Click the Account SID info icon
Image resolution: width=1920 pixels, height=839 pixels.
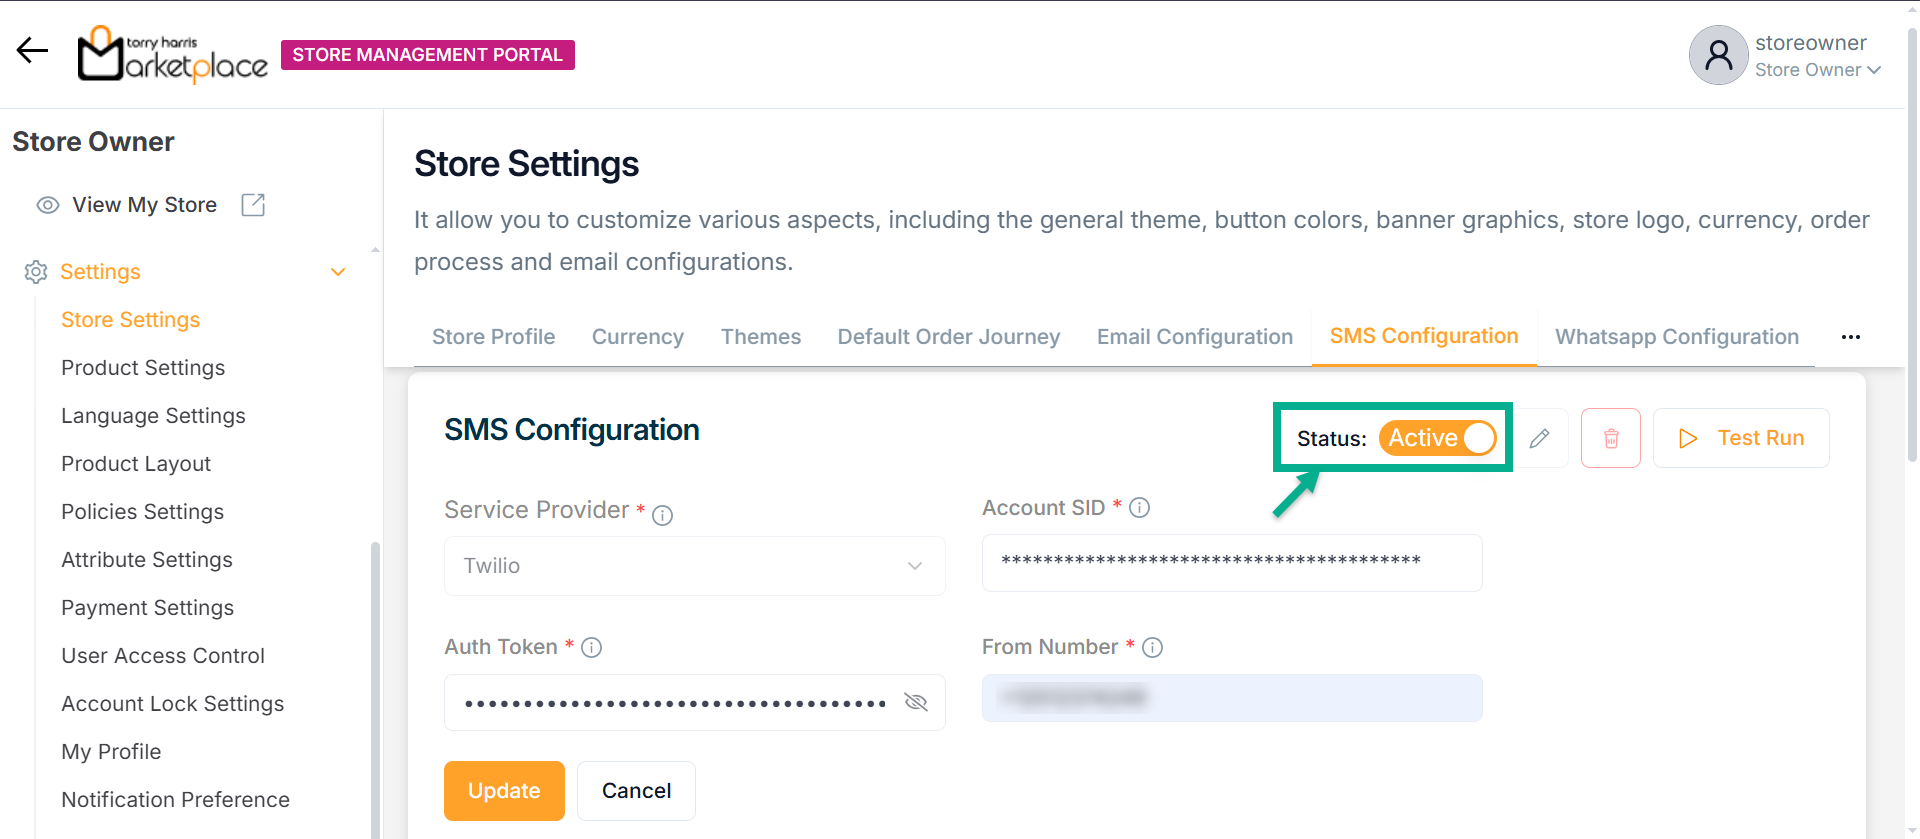(x=1140, y=508)
